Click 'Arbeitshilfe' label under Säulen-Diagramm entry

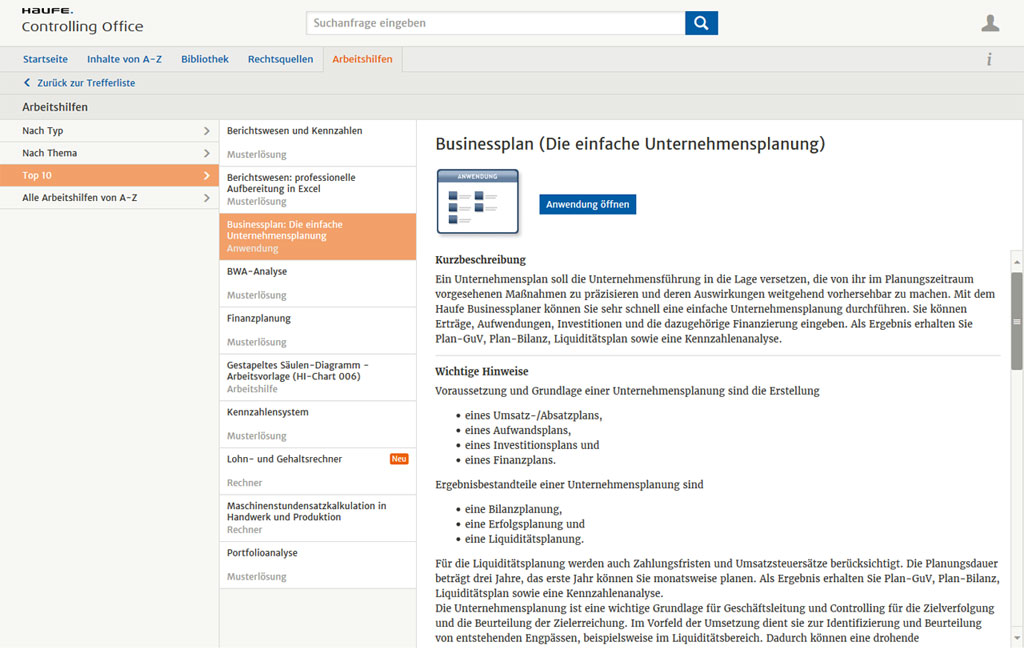click(x=252, y=389)
